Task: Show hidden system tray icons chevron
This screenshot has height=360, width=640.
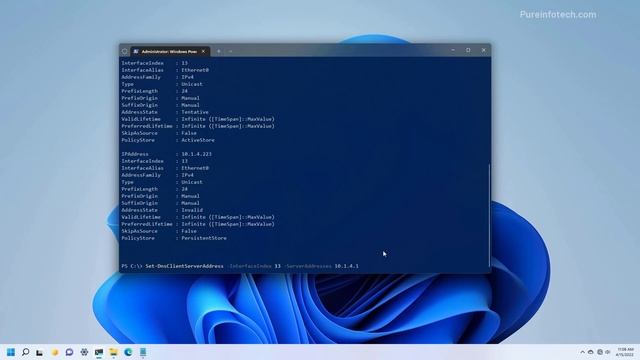Action: [582, 352]
